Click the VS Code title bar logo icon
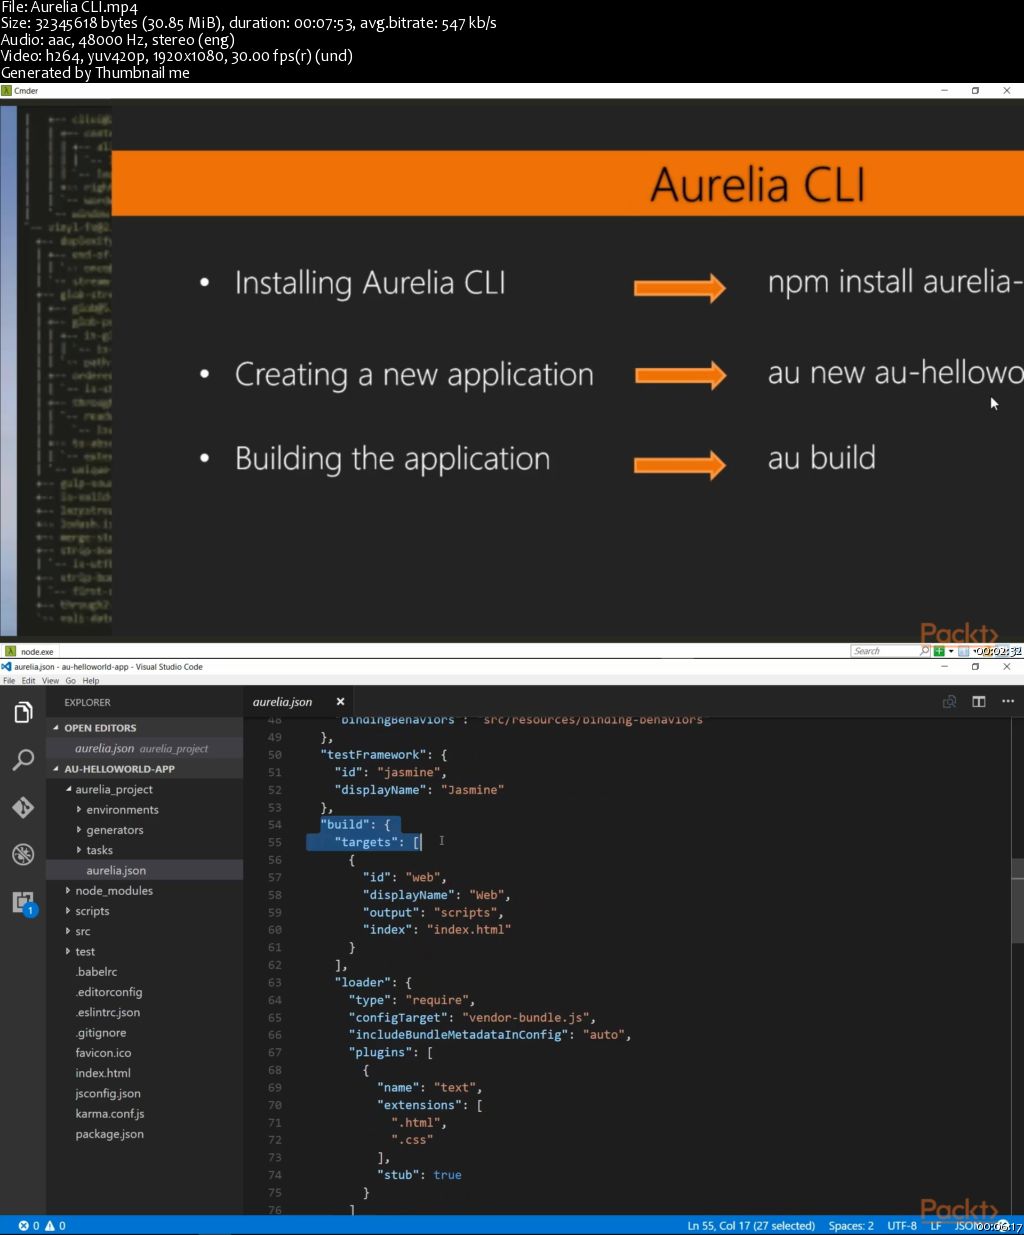1024x1235 pixels. click(x=6, y=666)
